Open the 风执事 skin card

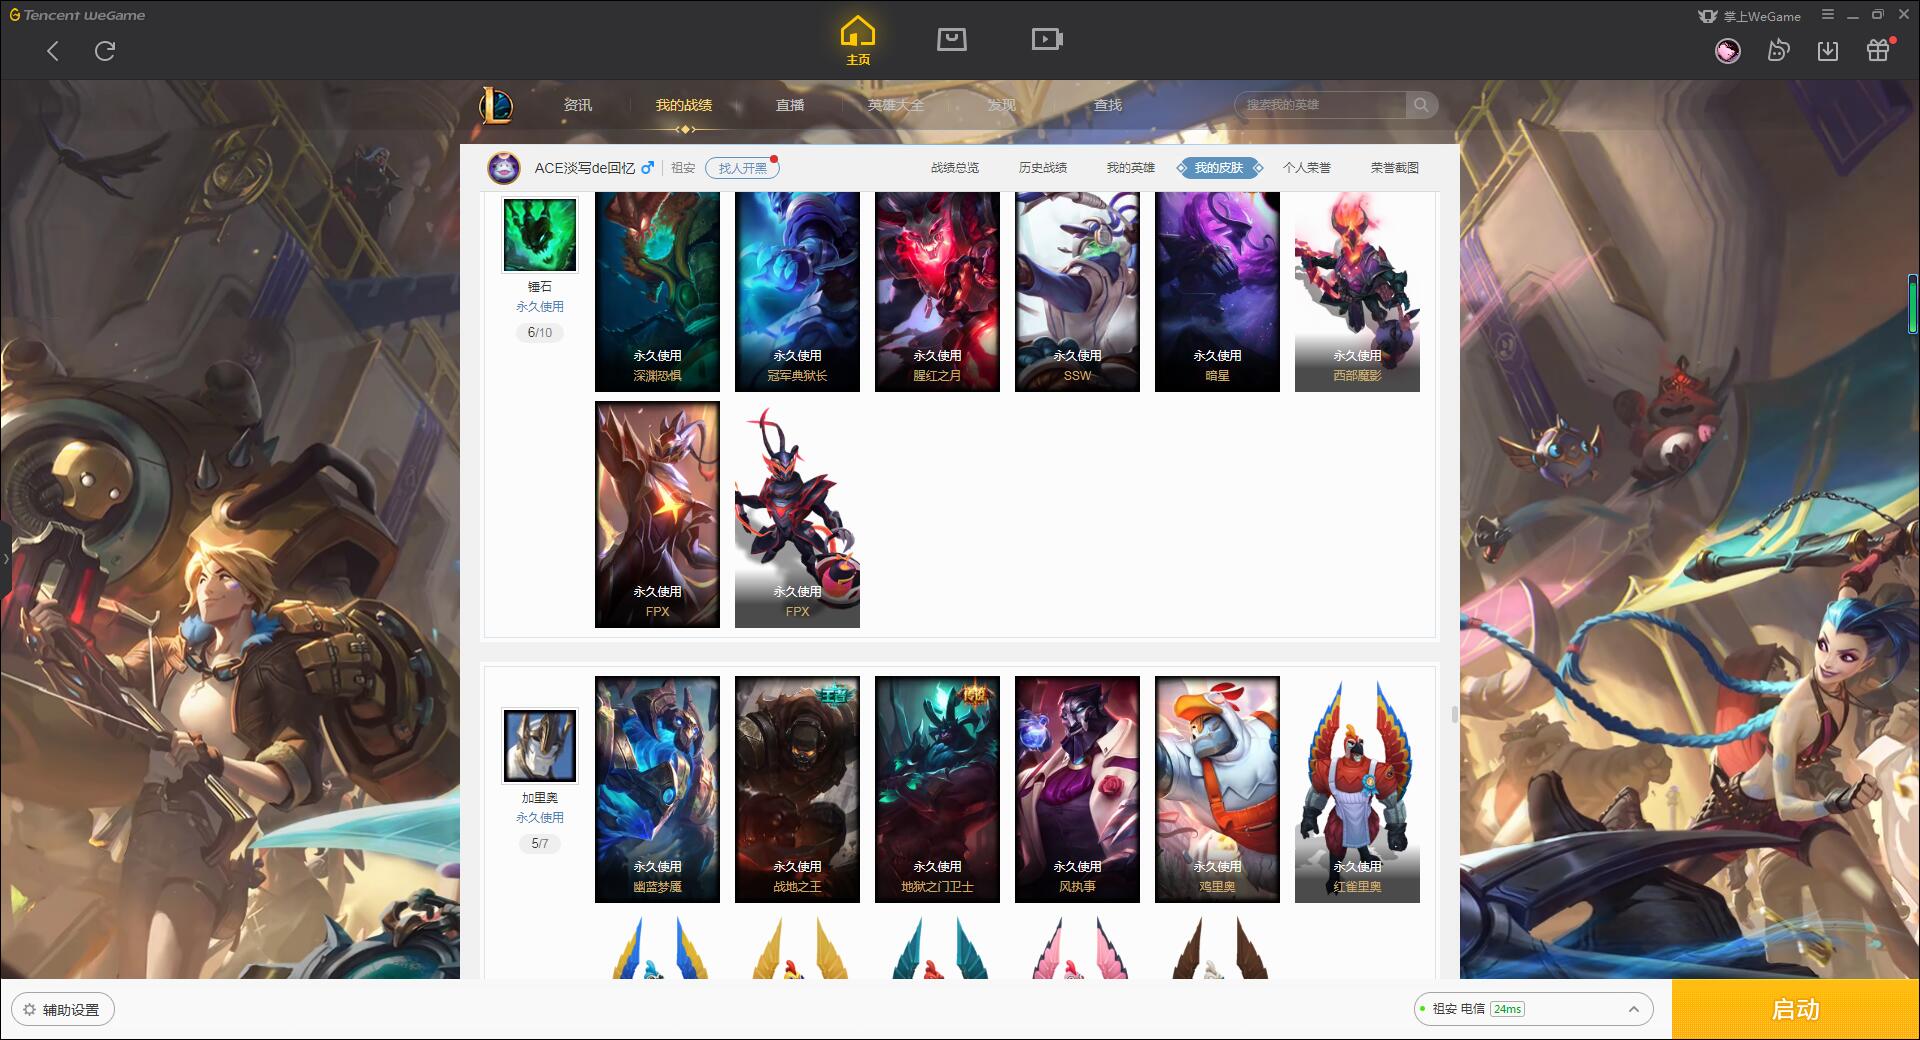point(1077,789)
